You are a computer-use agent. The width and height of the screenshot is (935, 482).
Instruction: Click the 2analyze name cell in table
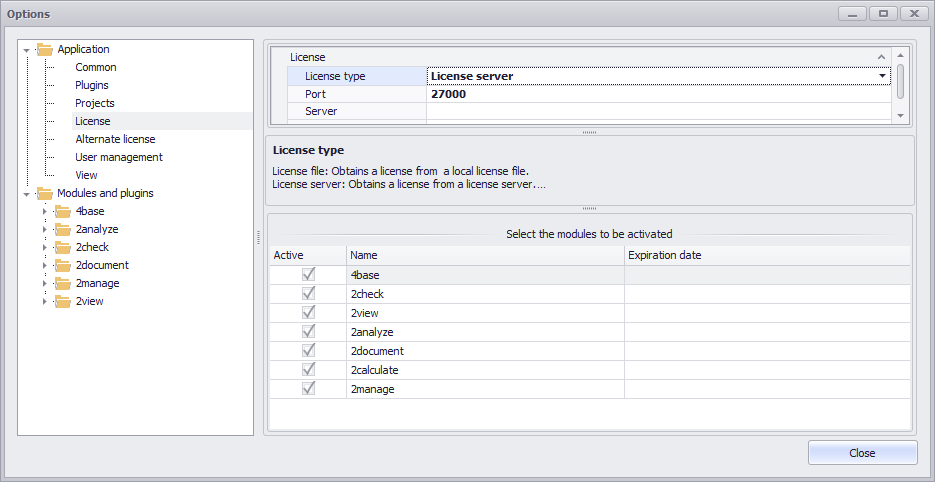[x=485, y=332]
